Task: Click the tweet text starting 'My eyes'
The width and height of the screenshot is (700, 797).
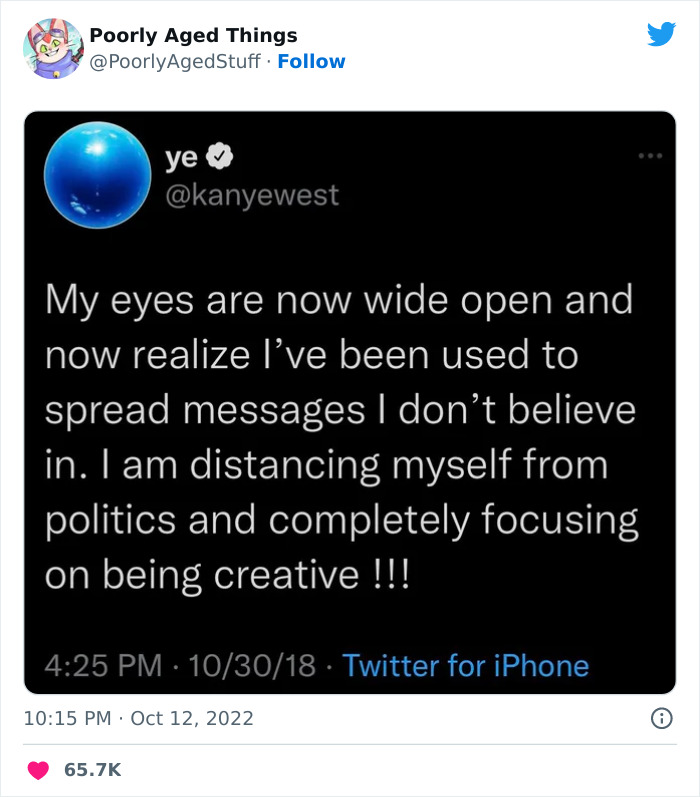Action: coord(340,438)
